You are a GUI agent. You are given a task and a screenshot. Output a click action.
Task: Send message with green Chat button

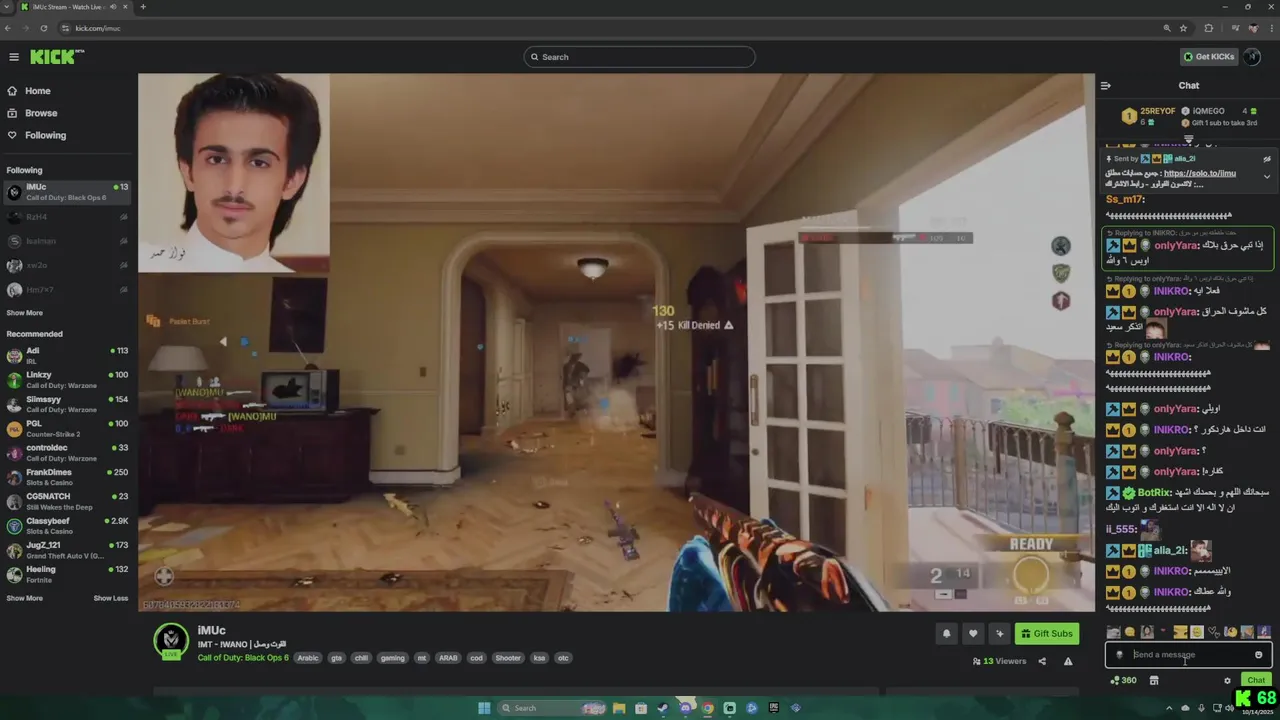point(1256,680)
